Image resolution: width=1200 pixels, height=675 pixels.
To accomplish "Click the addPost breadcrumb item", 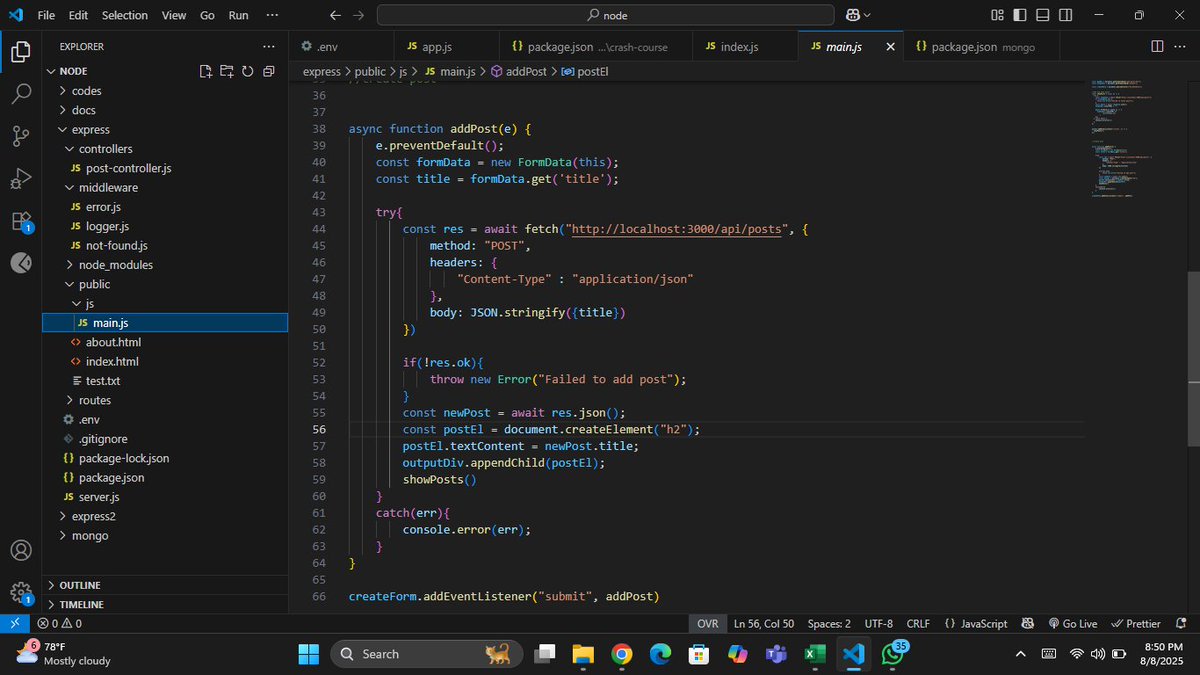I will point(518,72).
